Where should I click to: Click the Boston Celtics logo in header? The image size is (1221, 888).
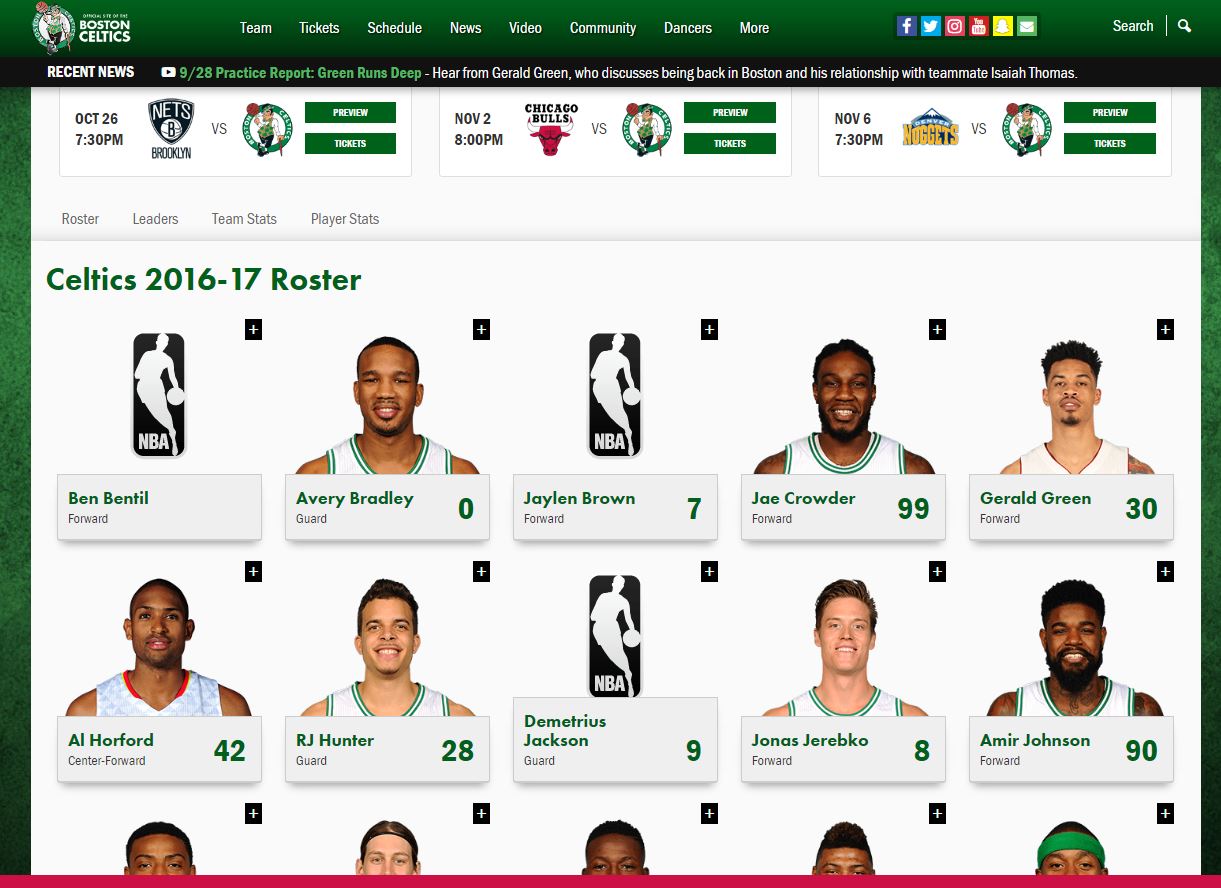(82, 28)
